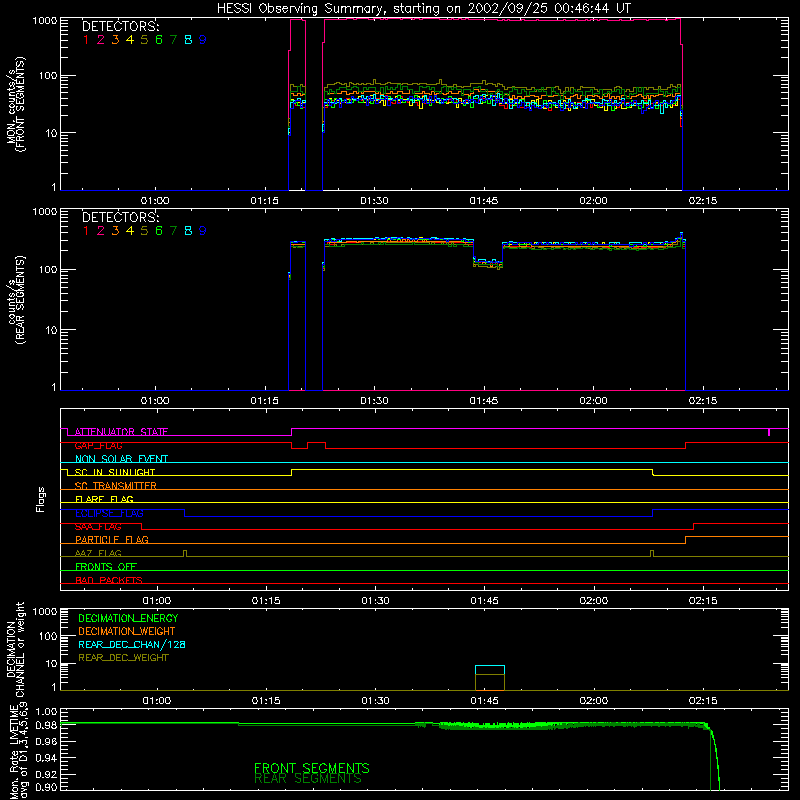Click the AAZ_FLAG label
Screen dimensions: 800x800
click(98, 554)
